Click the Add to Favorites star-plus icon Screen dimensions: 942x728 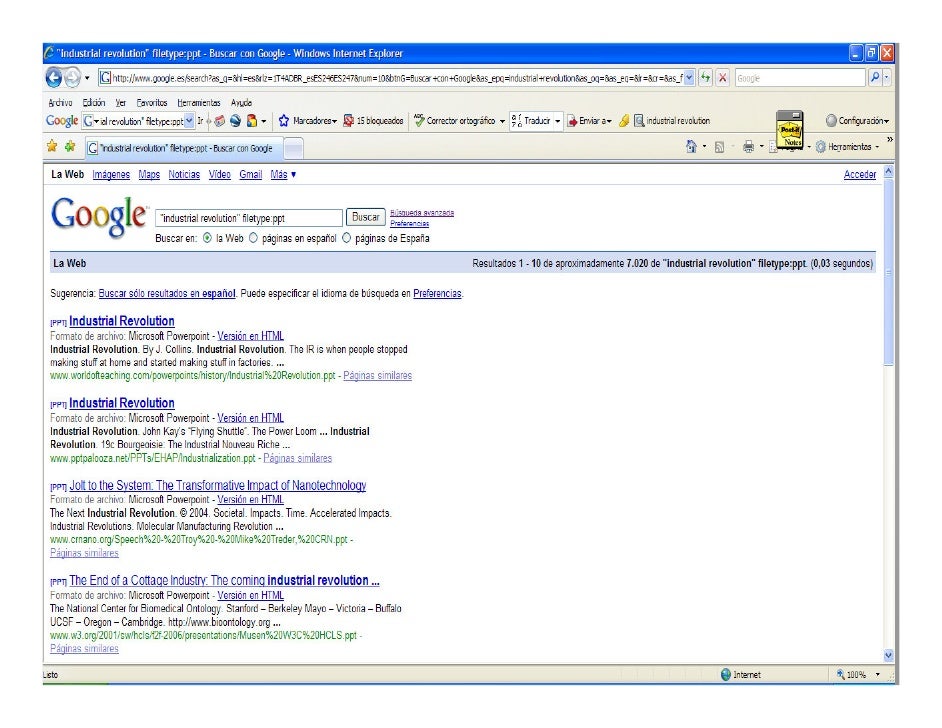pyautogui.click(x=70, y=146)
